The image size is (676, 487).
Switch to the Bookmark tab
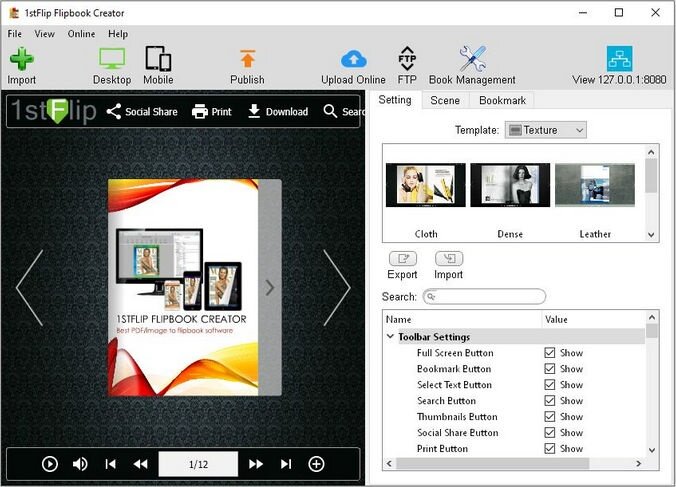pos(502,100)
